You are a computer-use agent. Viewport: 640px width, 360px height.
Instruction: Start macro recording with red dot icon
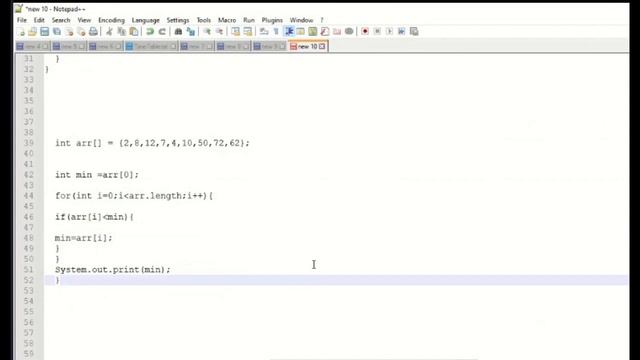[x=365, y=31]
